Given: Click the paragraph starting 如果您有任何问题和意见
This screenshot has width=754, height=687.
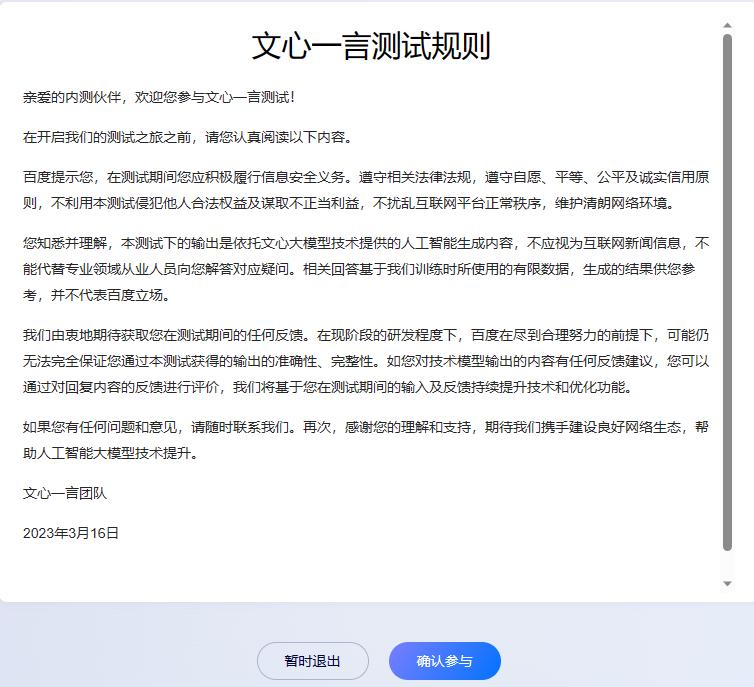Looking at the screenshot, I should click(x=366, y=440).
